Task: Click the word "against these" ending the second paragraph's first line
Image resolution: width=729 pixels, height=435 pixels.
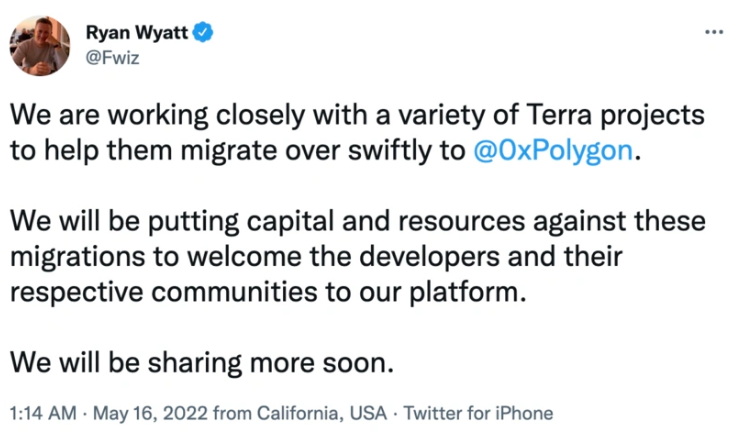Action: click(x=619, y=221)
